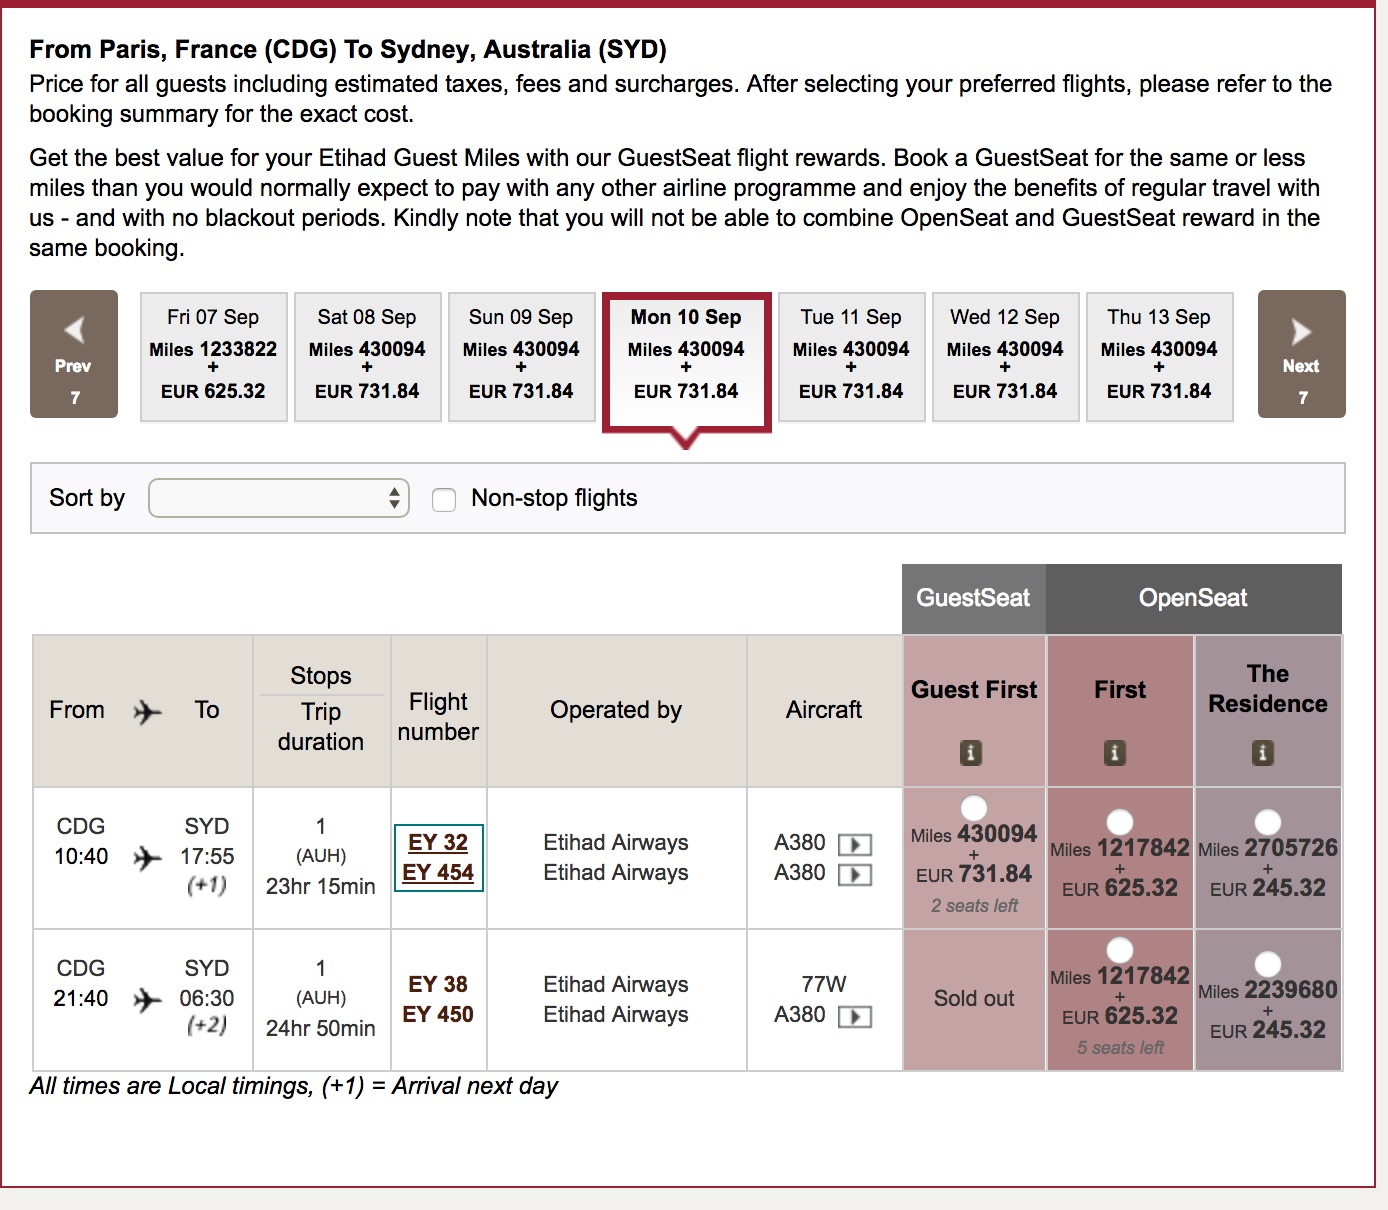The width and height of the screenshot is (1388, 1210).
Task: Click the GuestSeat header tab
Action: [x=974, y=598]
